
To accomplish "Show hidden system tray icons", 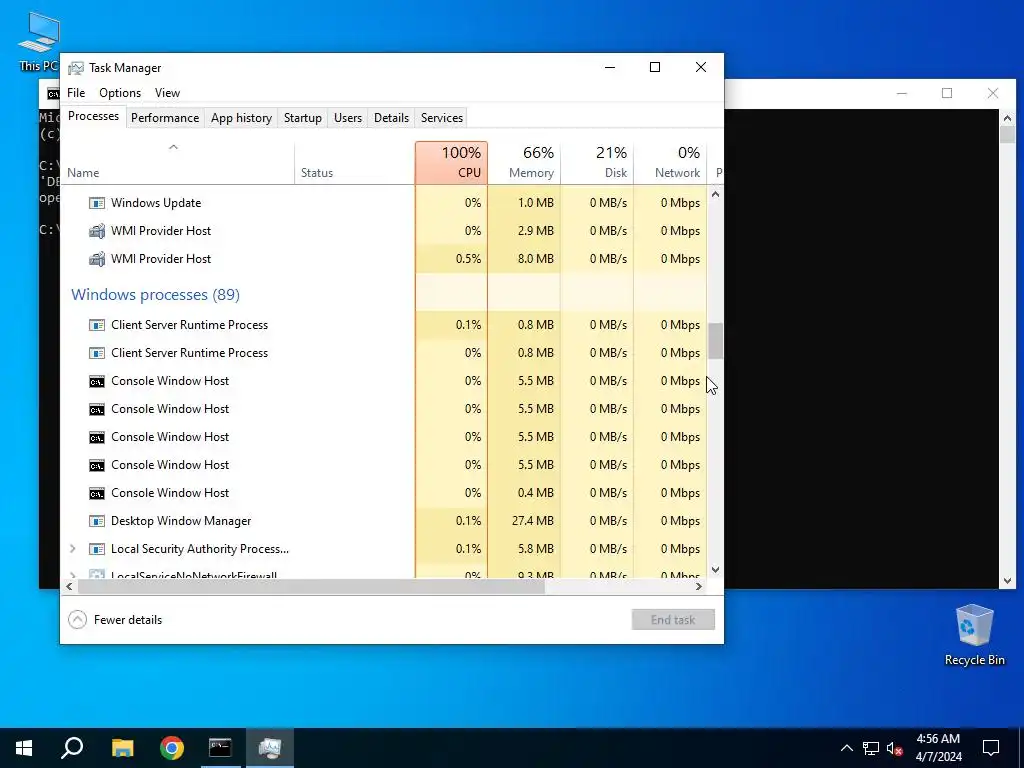I will 846,748.
